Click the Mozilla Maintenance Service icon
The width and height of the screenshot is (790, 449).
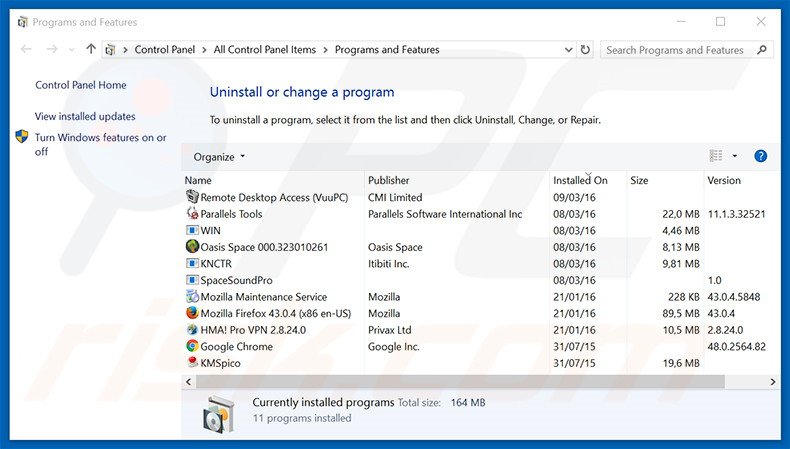[192, 296]
